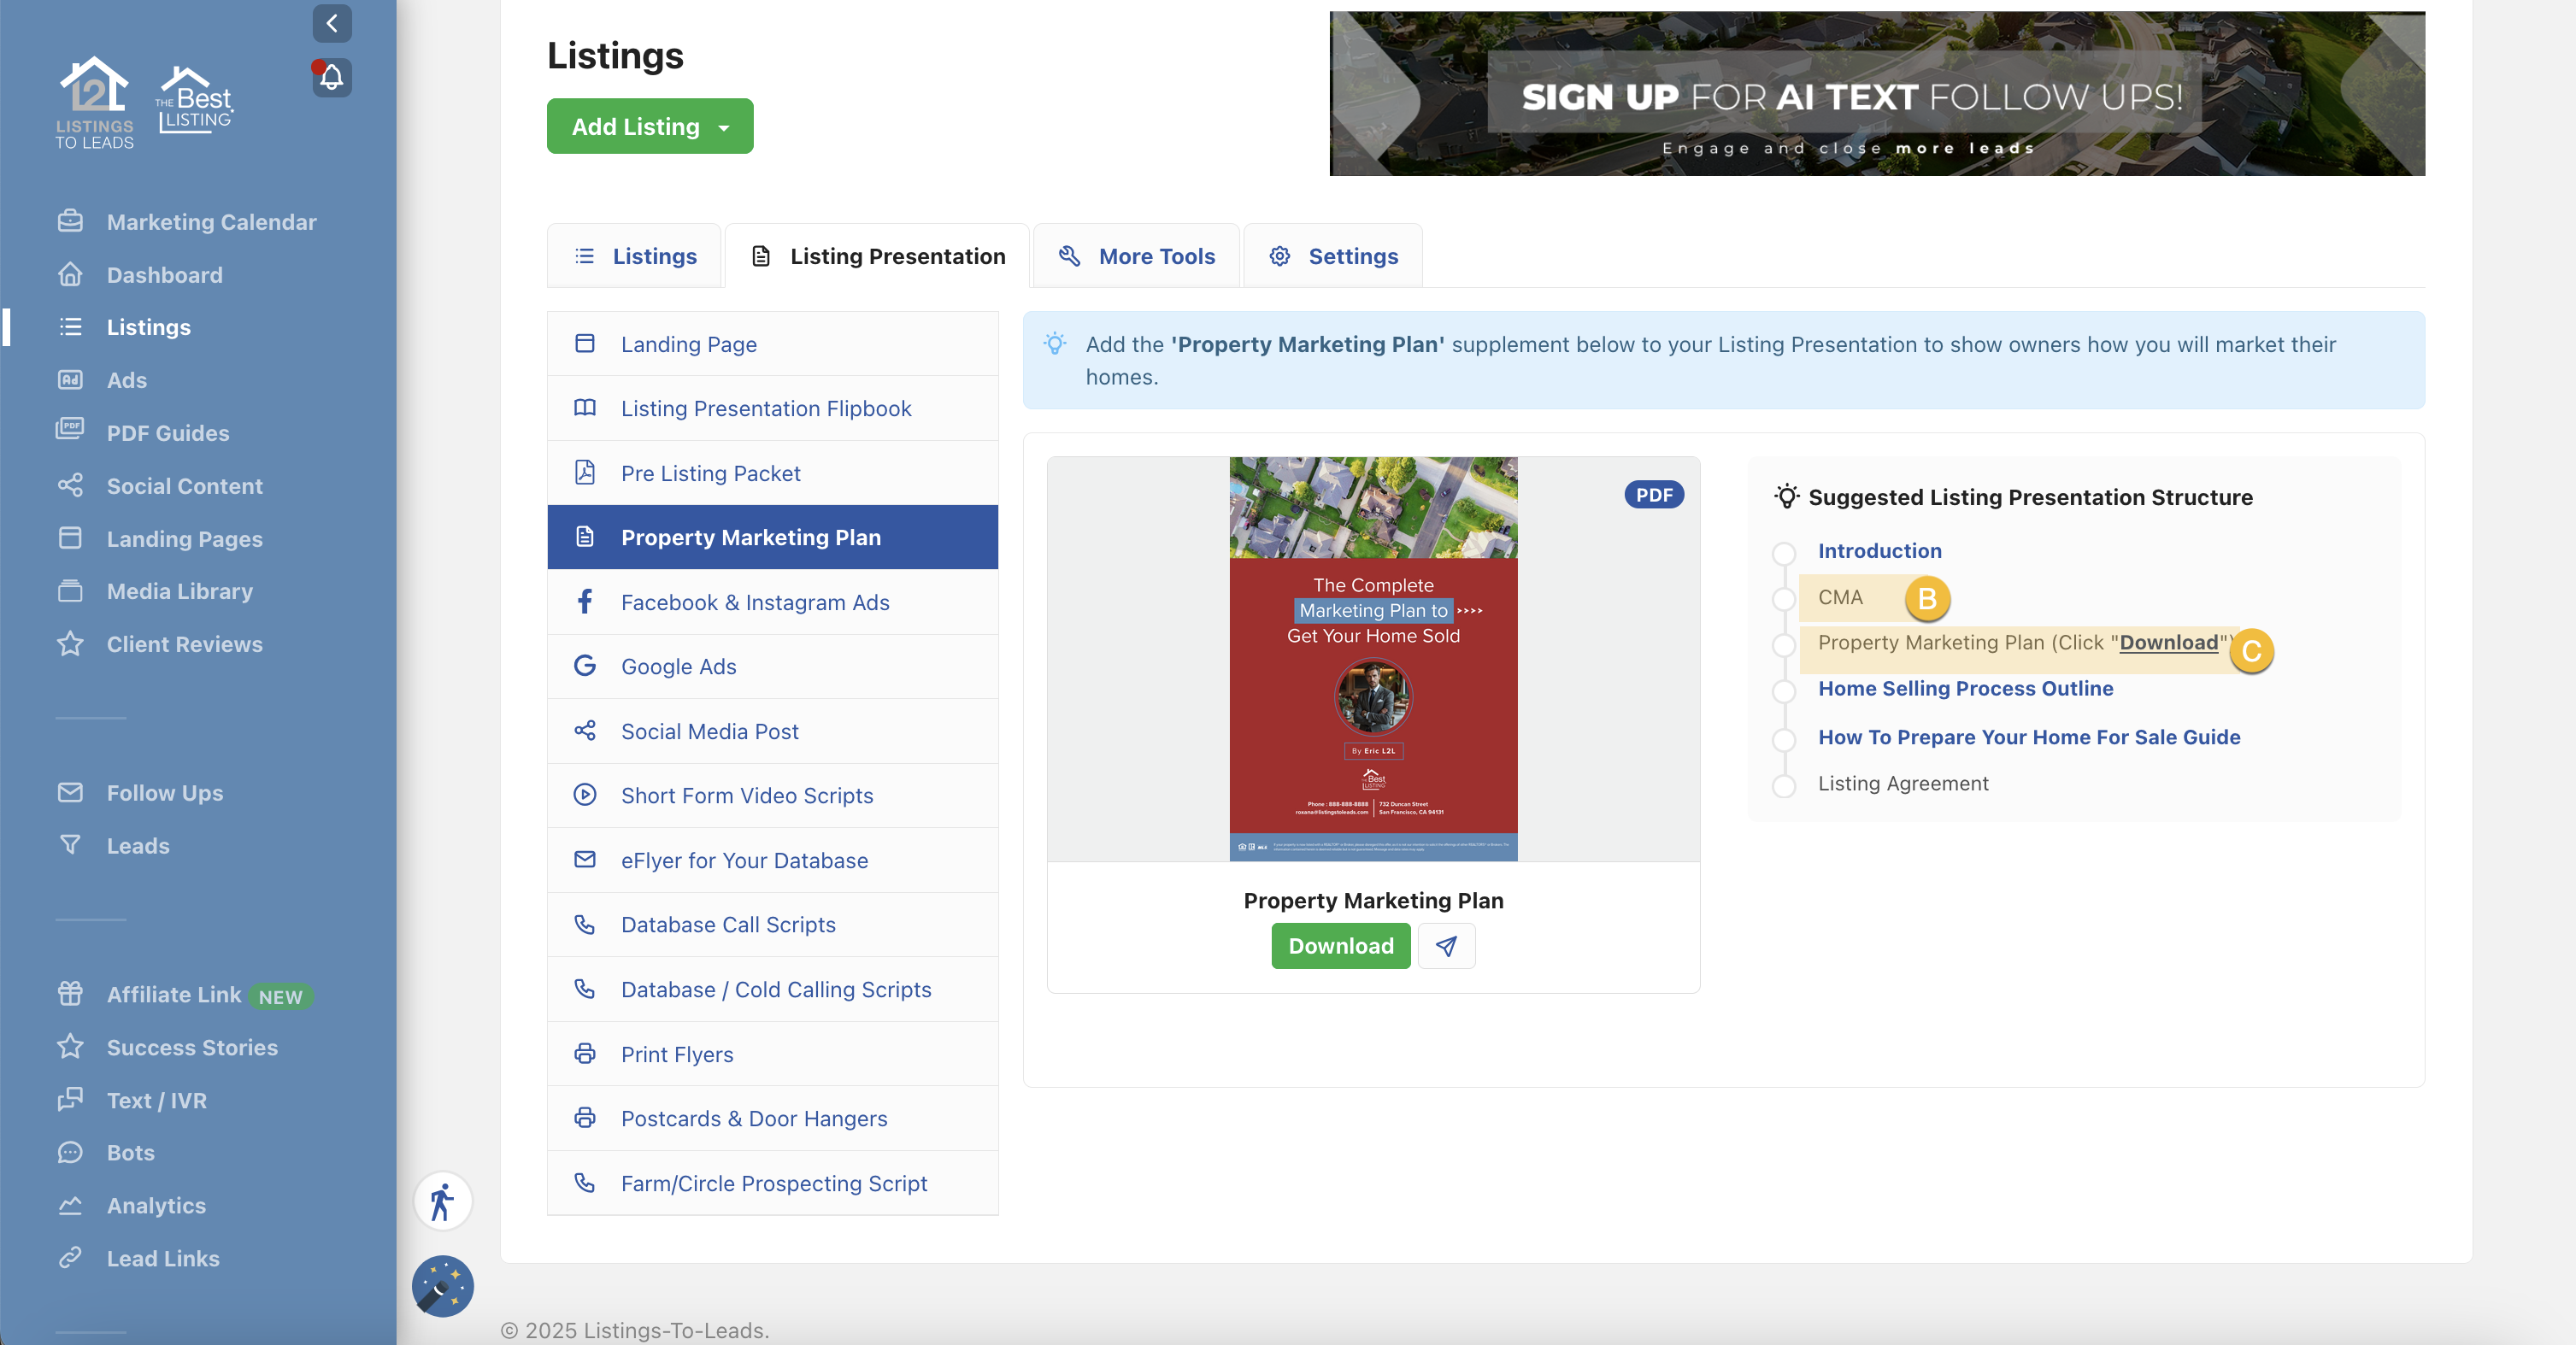Click the Google G icon for Google Ads
Viewport: 2576px width, 1345px height.
(585, 666)
